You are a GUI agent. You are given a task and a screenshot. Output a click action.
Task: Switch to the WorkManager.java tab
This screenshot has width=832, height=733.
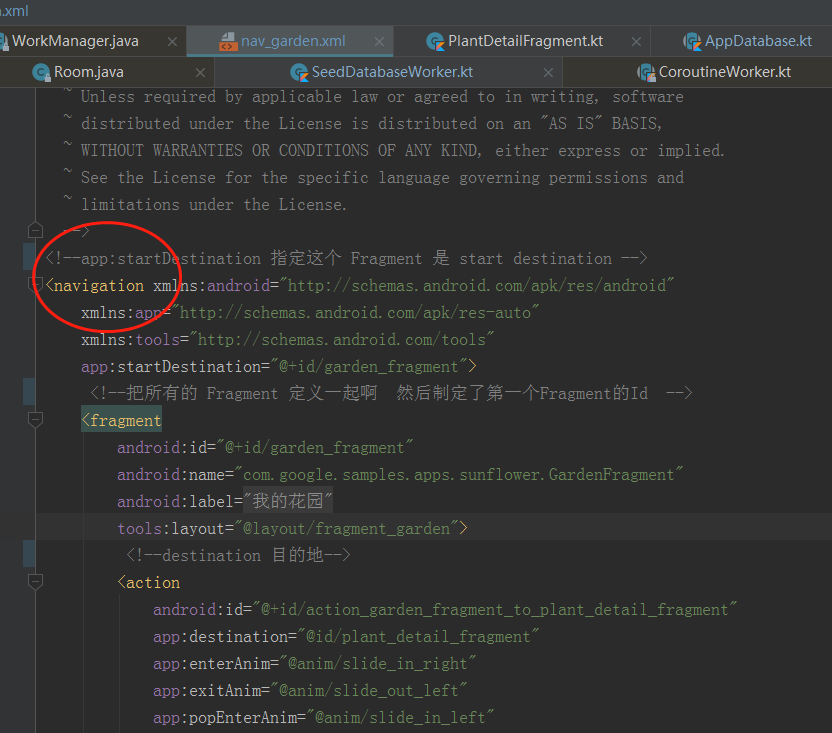point(75,41)
